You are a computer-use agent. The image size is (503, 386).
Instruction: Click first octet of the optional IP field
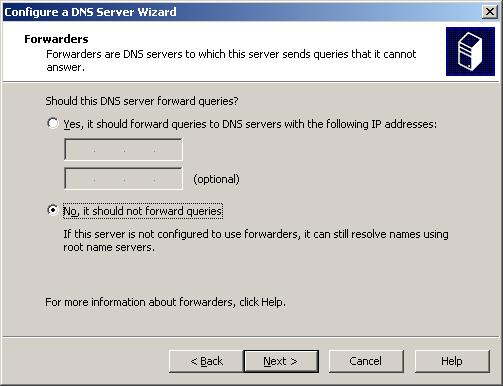click(x=80, y=179)
